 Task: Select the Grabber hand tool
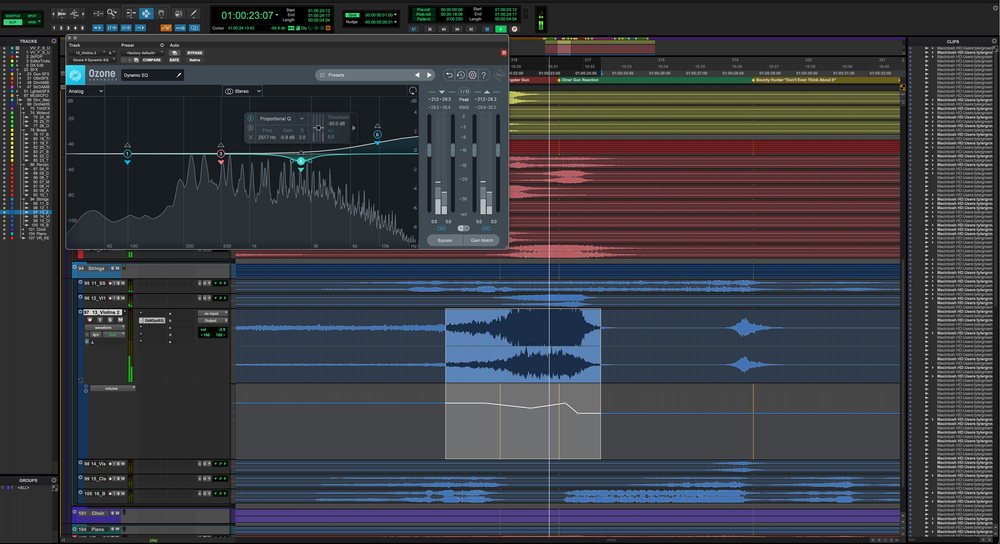[161, 13]
